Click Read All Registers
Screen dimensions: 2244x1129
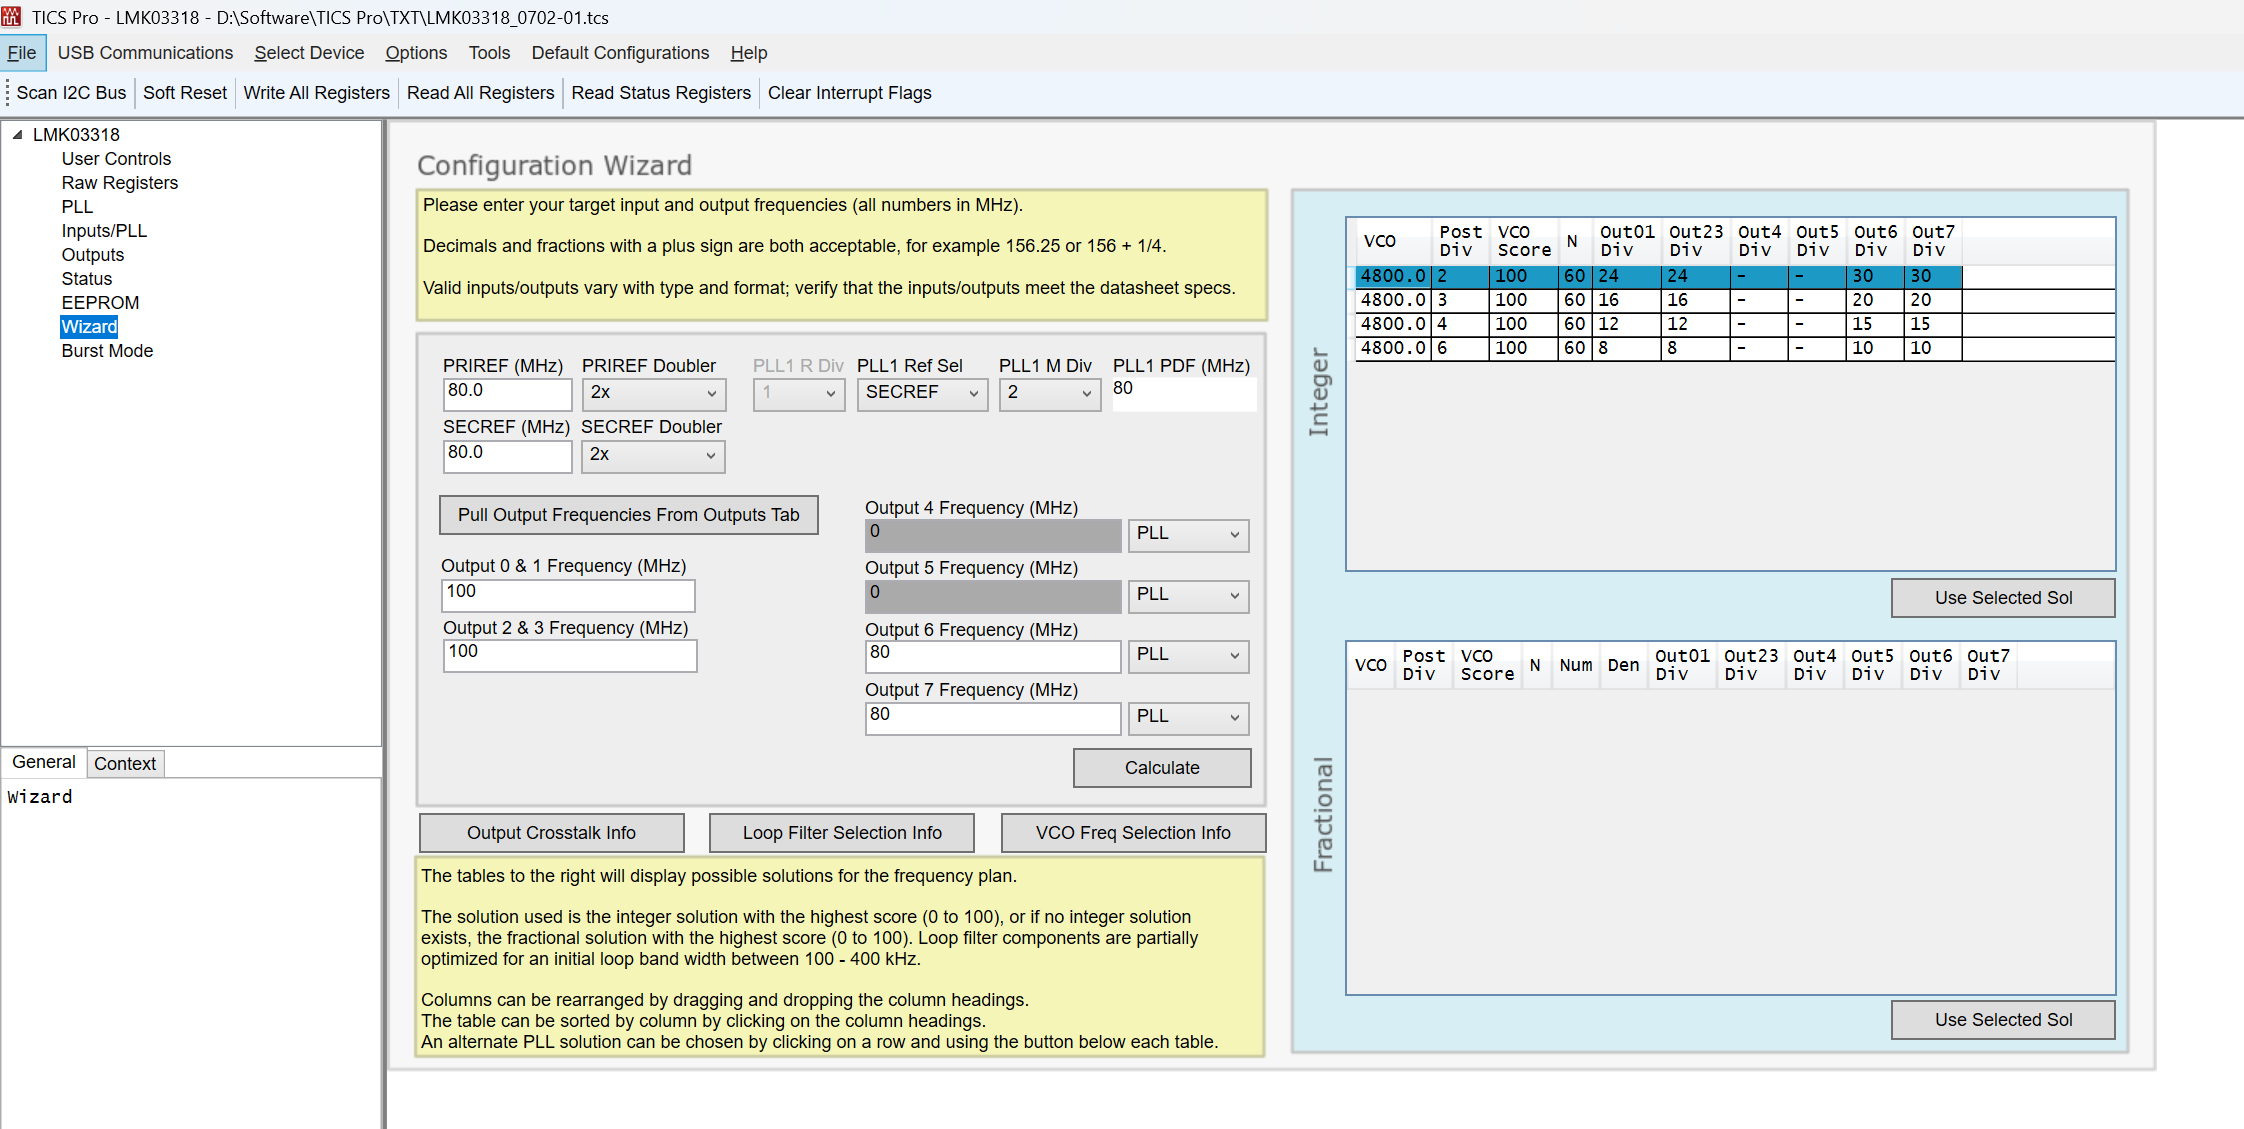click(x=480, y=93)
